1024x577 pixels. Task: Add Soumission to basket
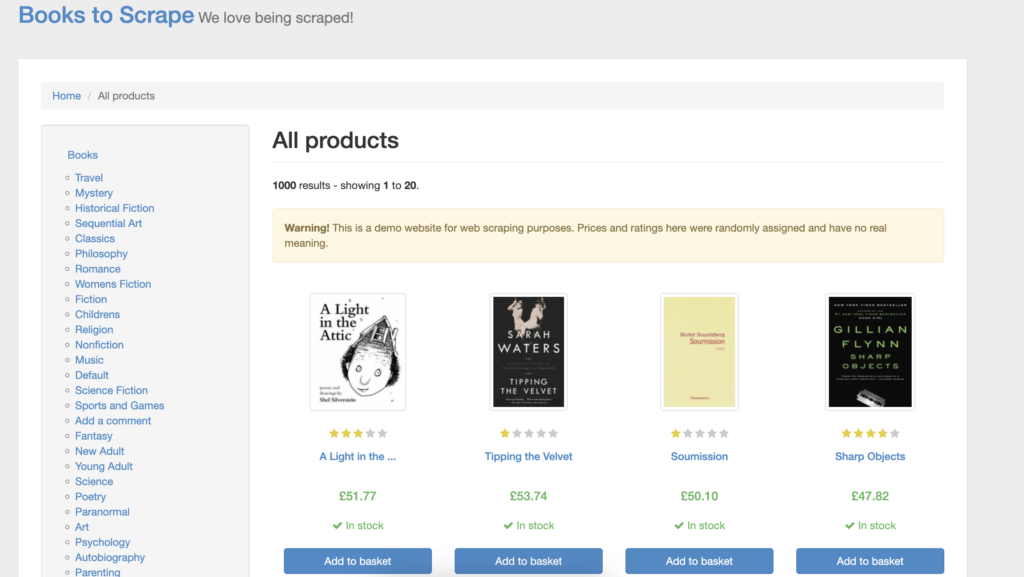[699, 561]
